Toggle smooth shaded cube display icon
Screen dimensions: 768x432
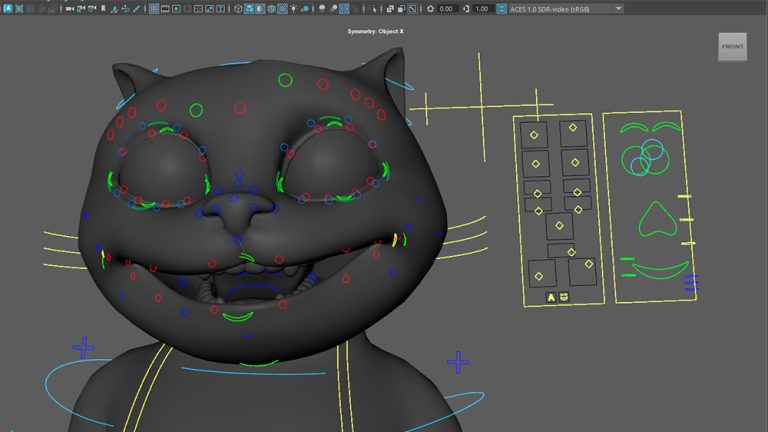click(x=249, y=8)
